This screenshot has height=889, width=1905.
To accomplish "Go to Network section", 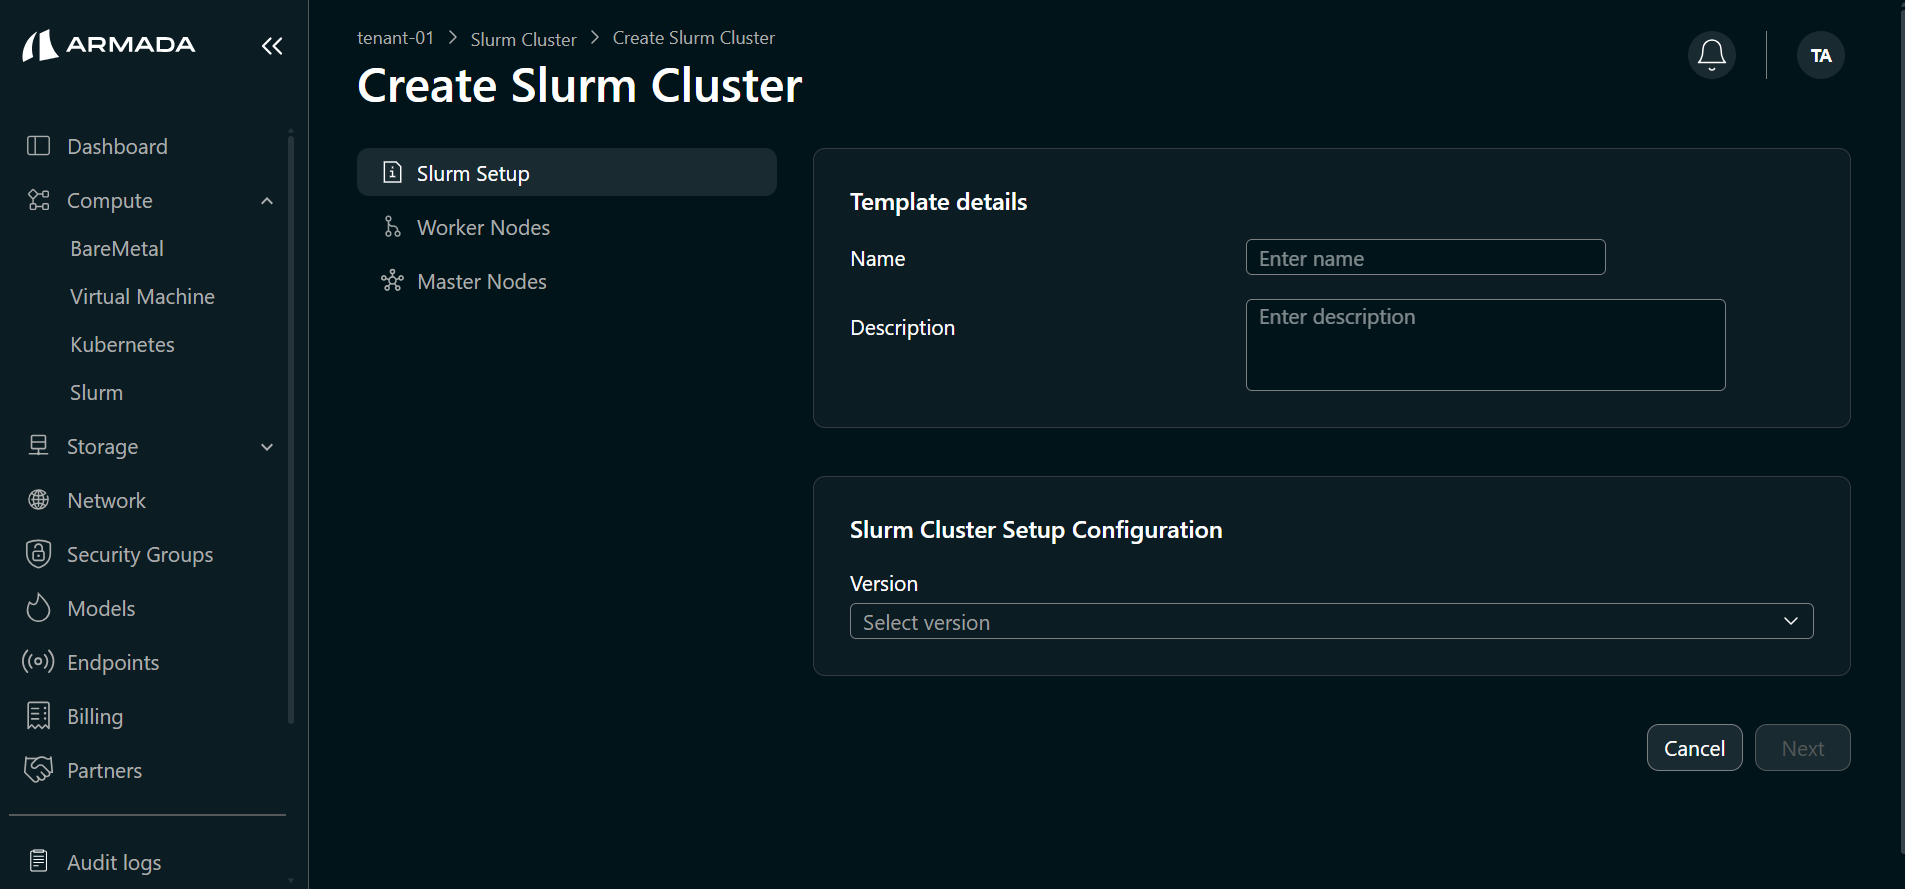I will (x=106, y=500).
